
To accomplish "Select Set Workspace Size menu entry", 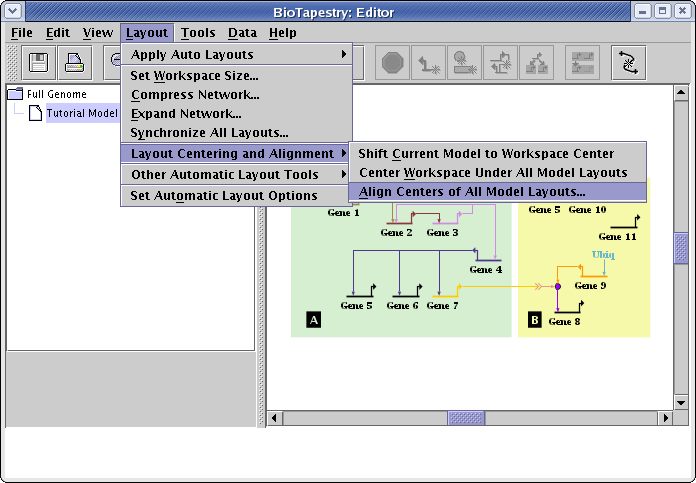I will [194, 75].
